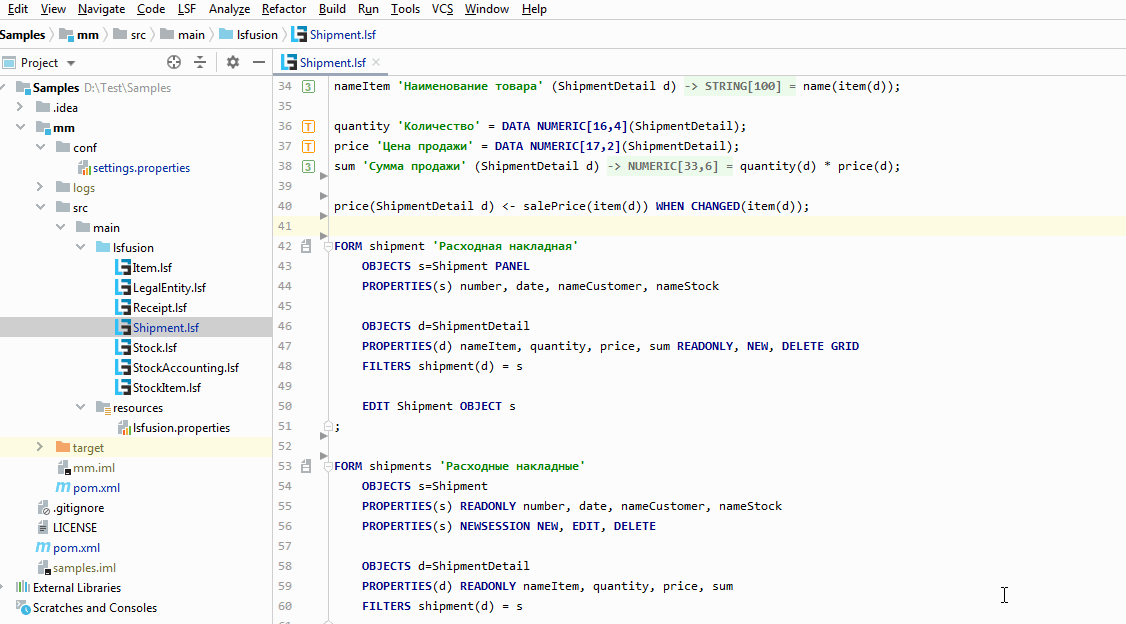Click line number 47 in the gutter

285,346
